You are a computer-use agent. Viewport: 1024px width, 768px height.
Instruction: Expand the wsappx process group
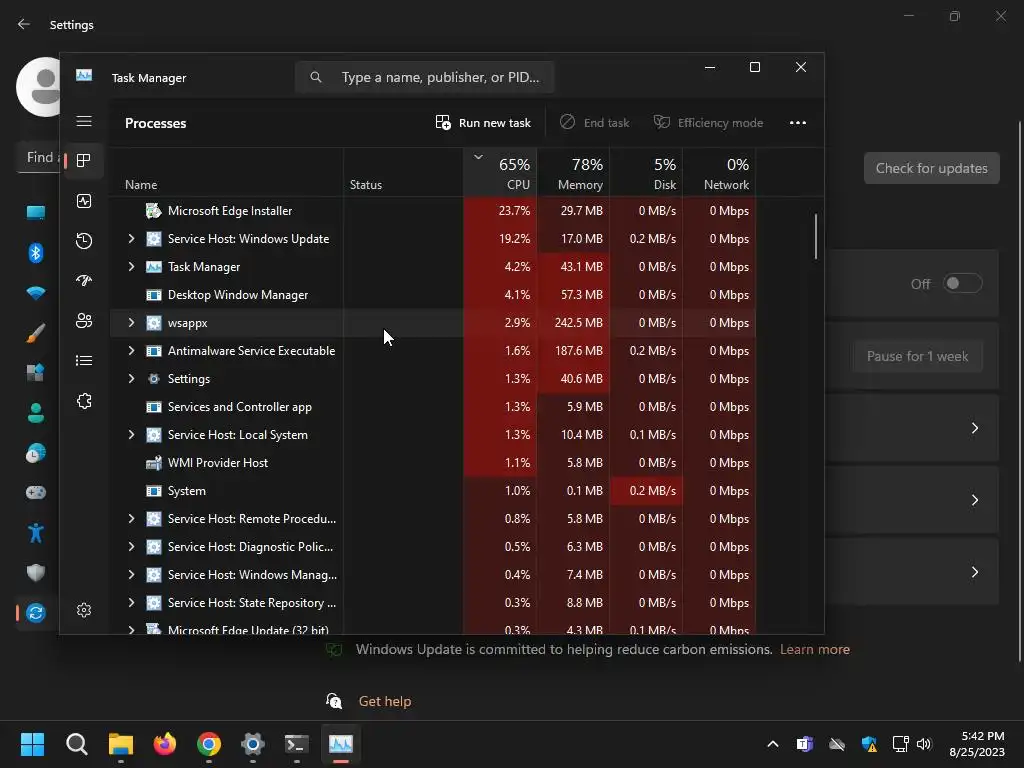131,323
